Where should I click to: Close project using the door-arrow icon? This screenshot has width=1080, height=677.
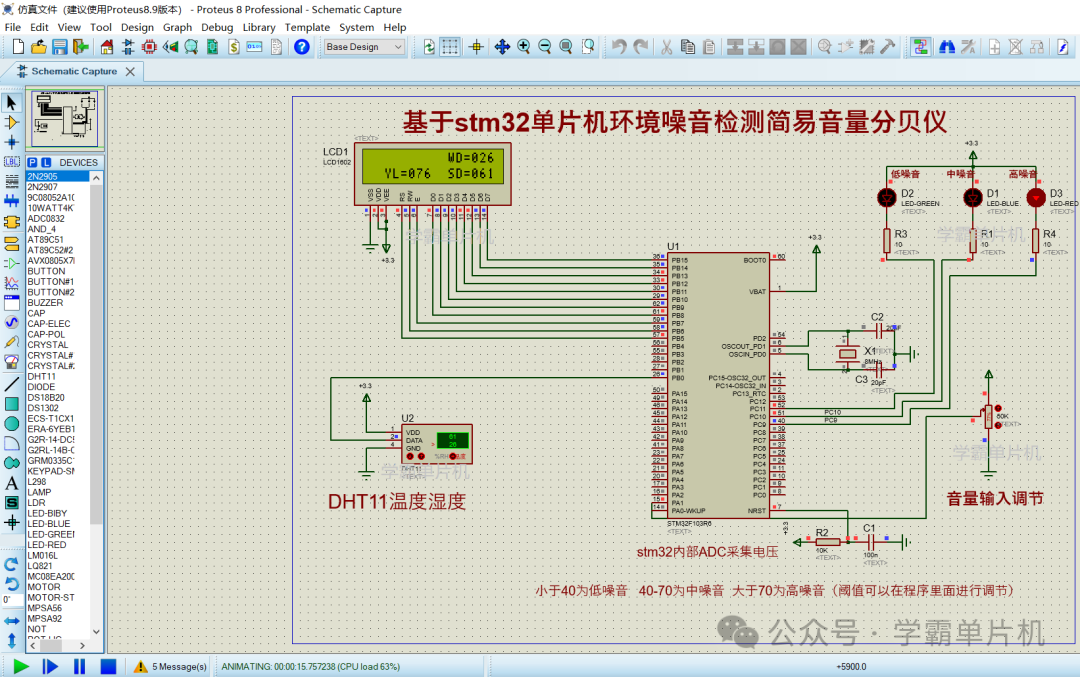coord(81,47)
